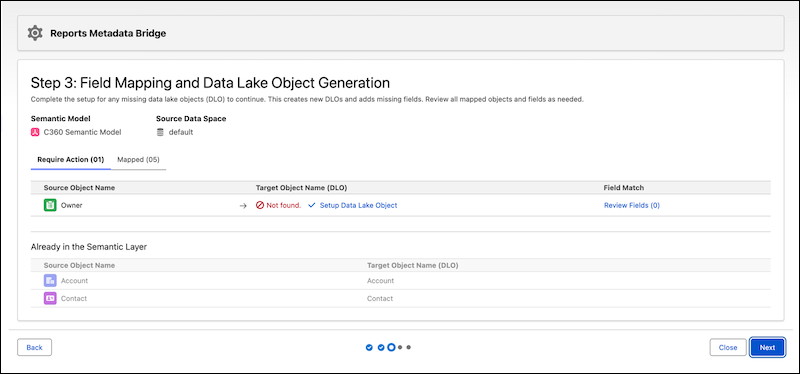Open the Require Action (01) tab

[70, 160]
